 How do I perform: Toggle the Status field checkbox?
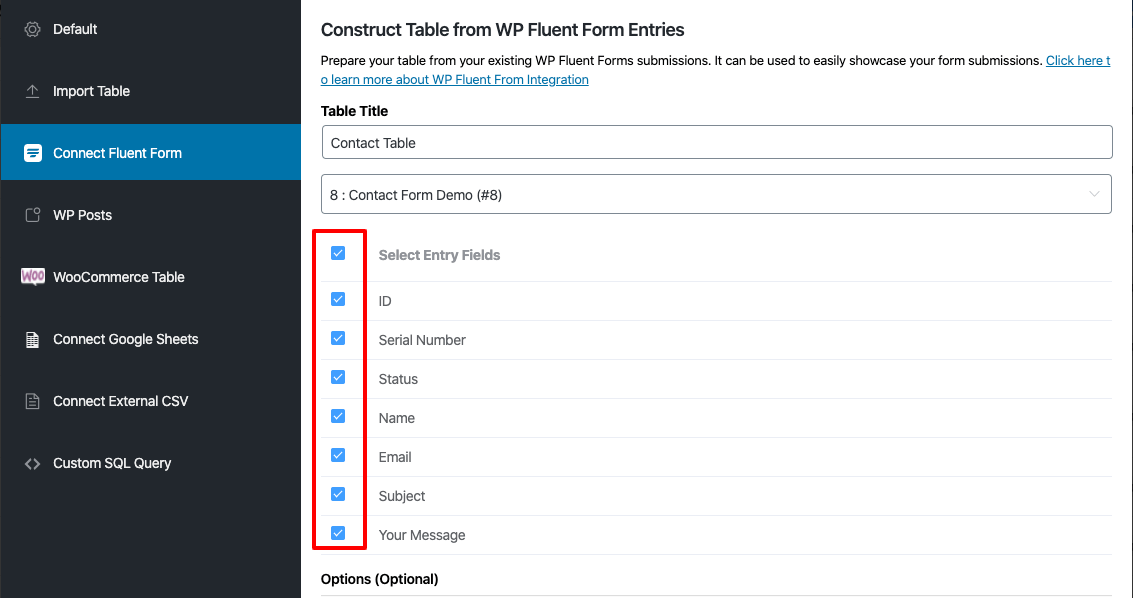(x=338, y=377)
